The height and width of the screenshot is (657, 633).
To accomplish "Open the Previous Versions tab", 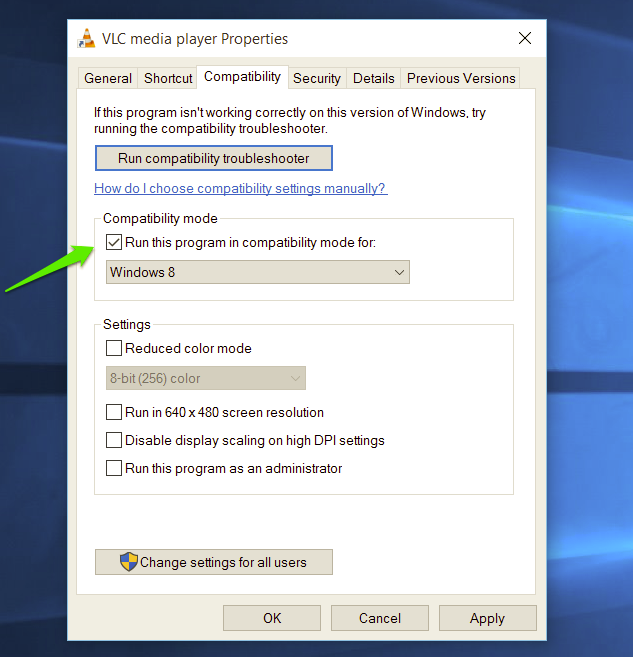I will [461, 78].
